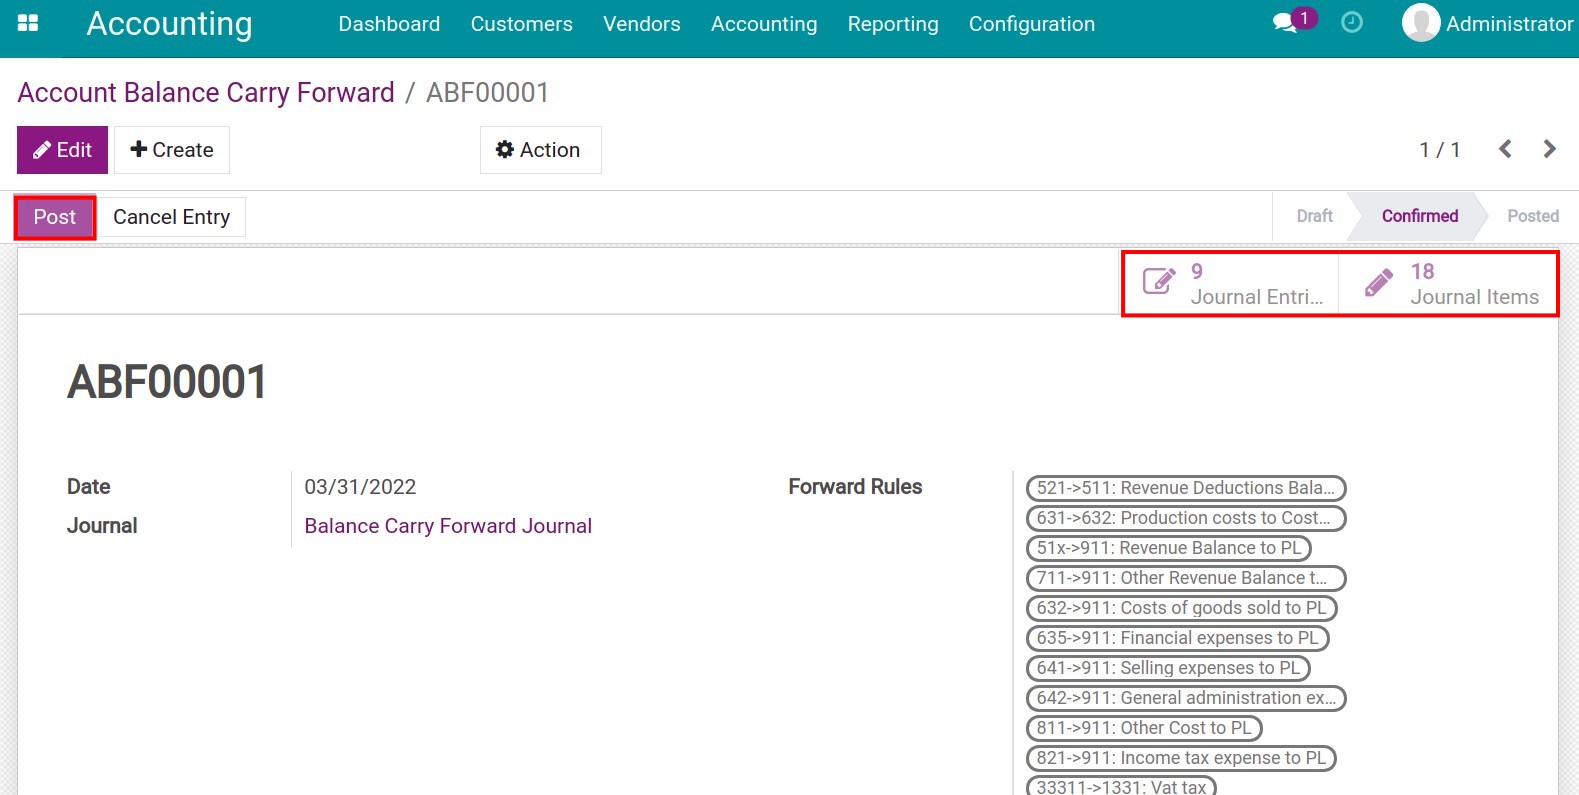This screenshot has width=1579, height=795.
Task: Select the Posted status stage
Action: click(x=1533, y=216)
